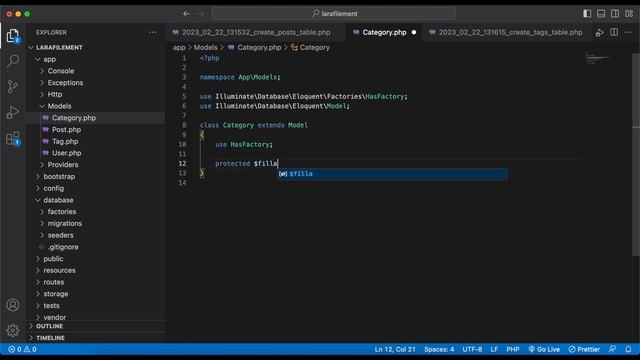This screenshot has height=360, width=640.
Task: Open Explorer Views and More Actions ellipsis
Action: tap(152, 32)
